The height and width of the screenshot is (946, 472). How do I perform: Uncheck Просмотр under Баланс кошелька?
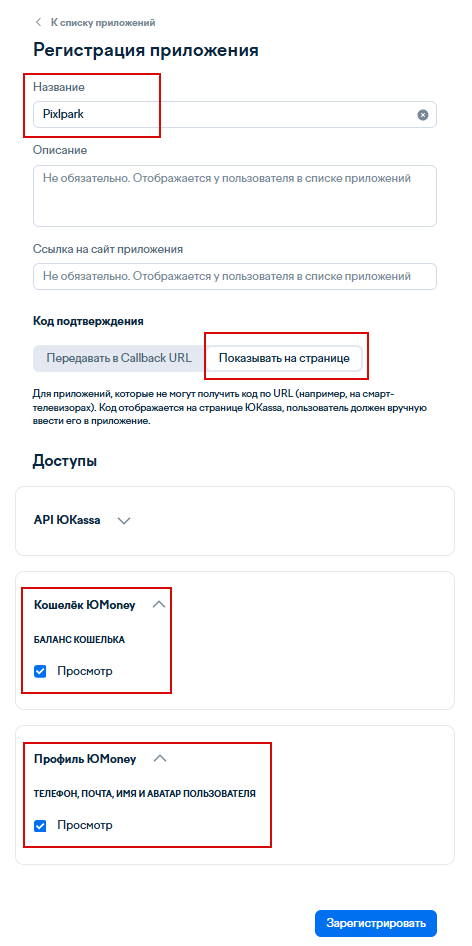click(x=40, y=671)
